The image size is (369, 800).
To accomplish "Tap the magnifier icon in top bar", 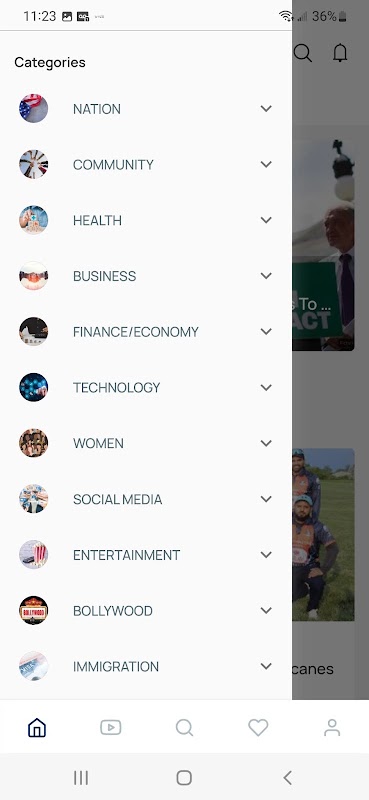I will tap(303, 53).
